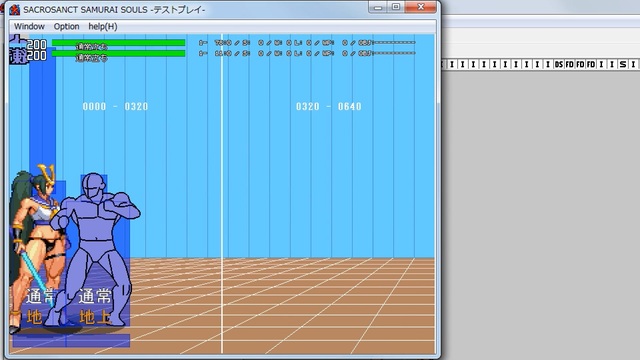The width and height of the screenshot is (640, 360).
Task: Click the DS toolbar icon
Action: click(x=559, y=64)
